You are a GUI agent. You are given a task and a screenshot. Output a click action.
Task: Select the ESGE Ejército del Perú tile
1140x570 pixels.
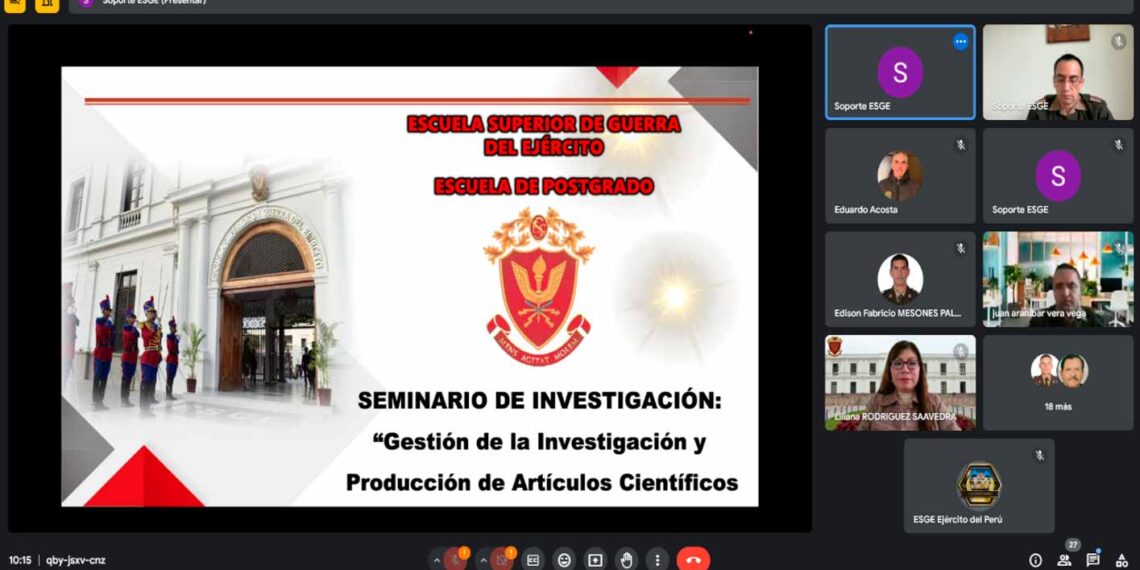979,486
